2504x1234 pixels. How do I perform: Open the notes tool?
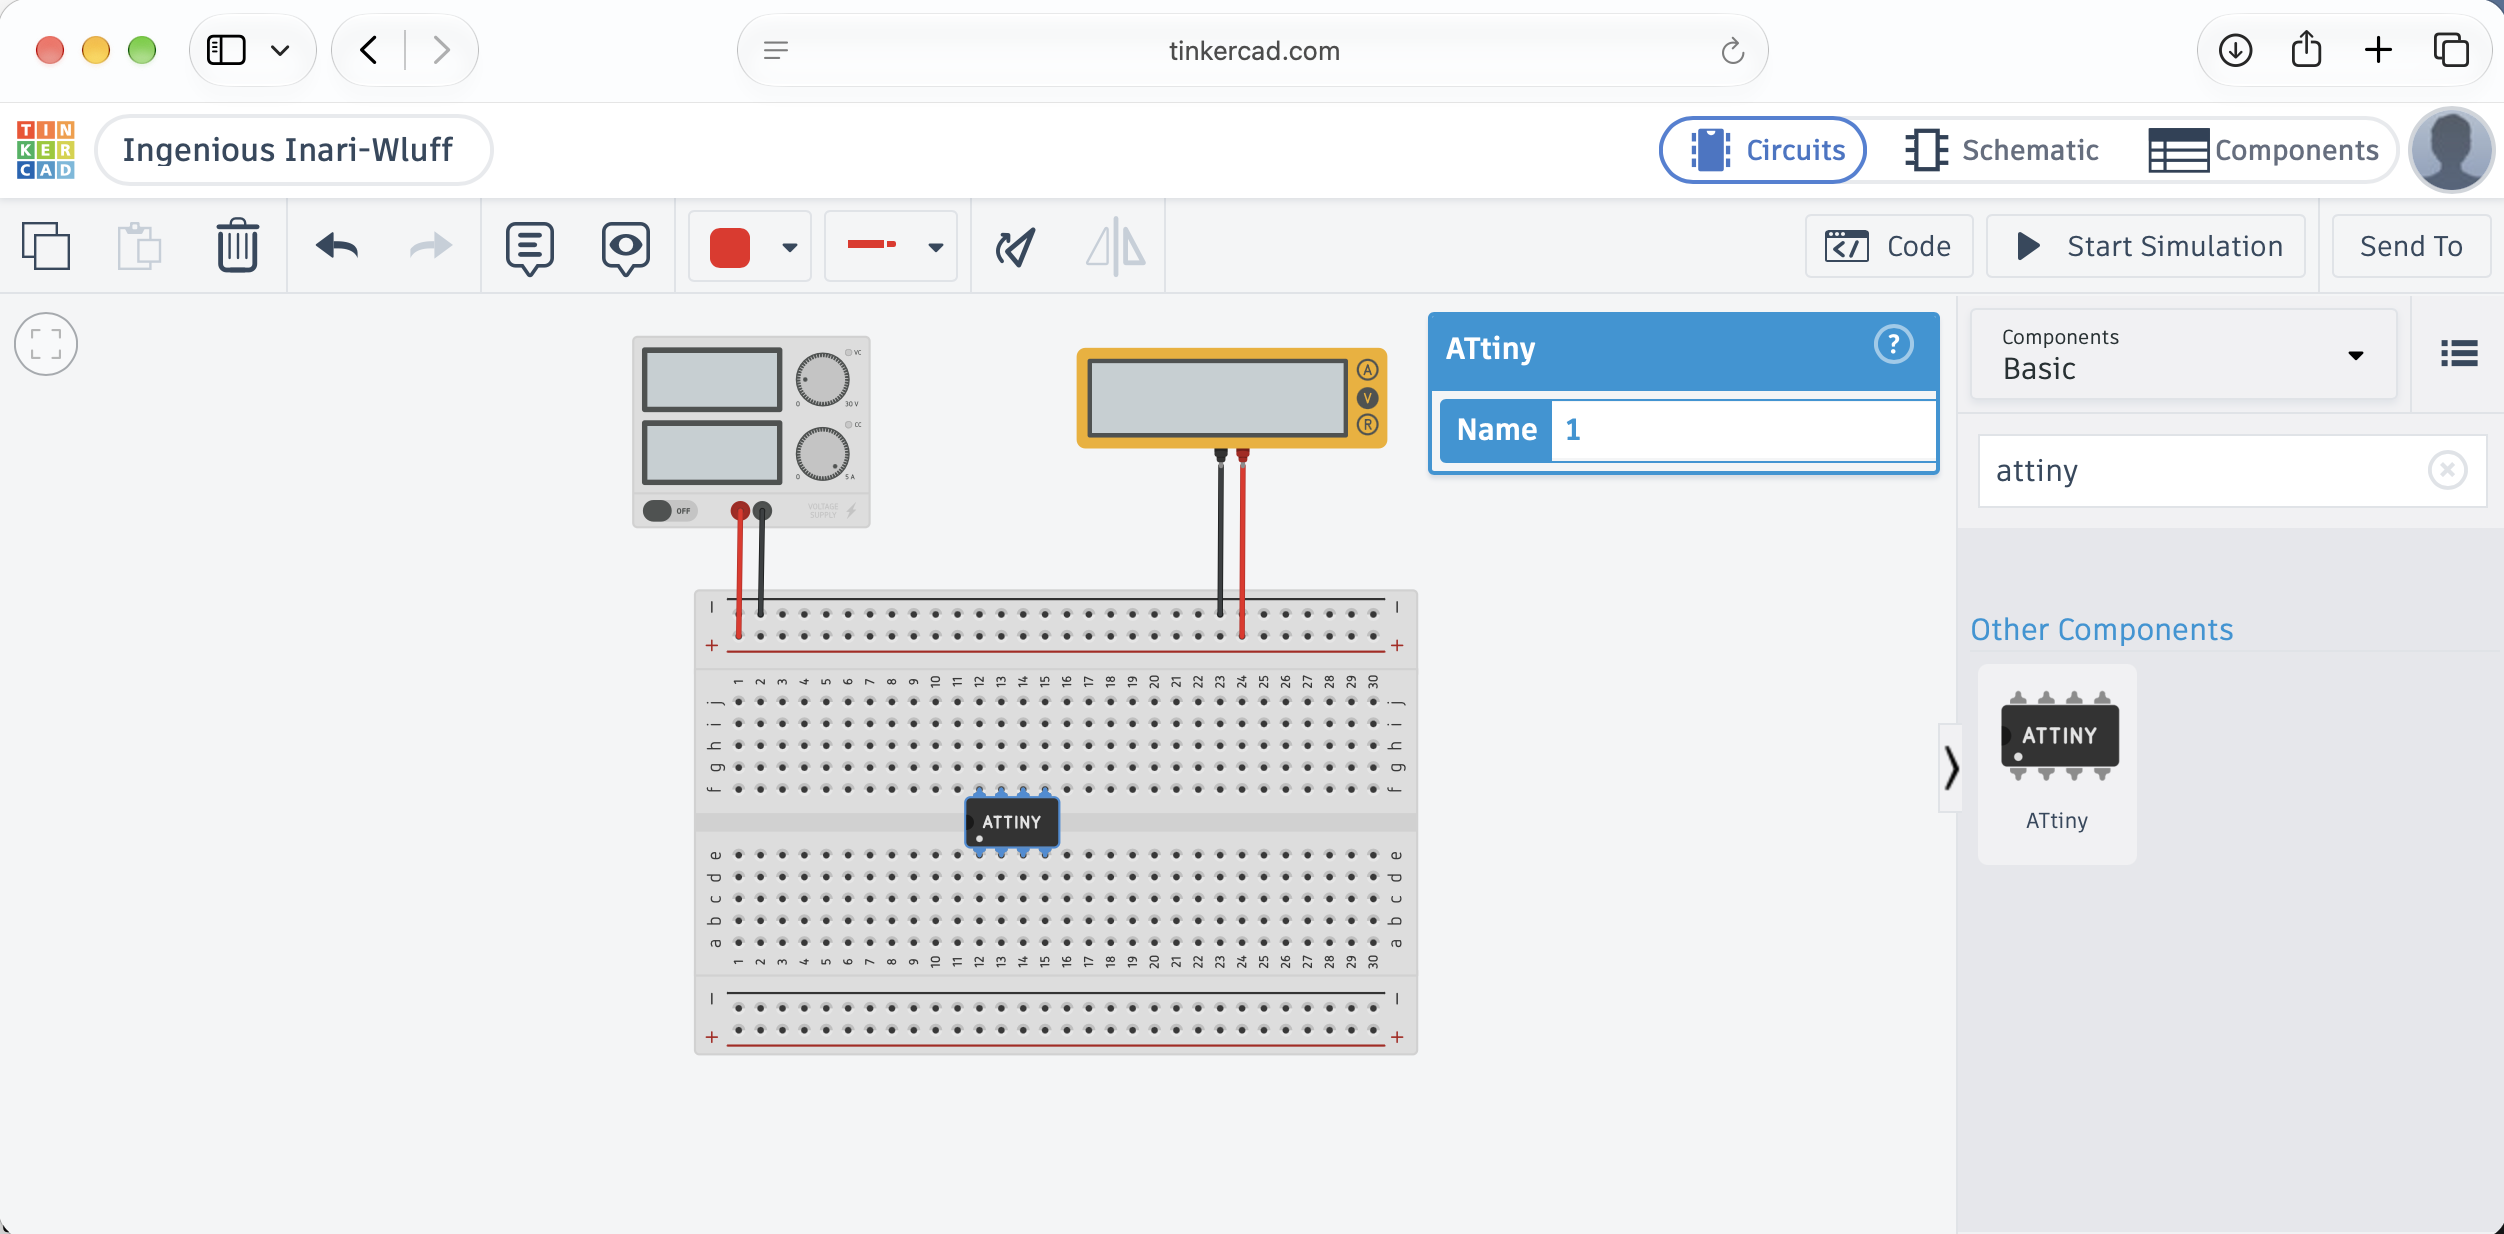pos(530,248)
